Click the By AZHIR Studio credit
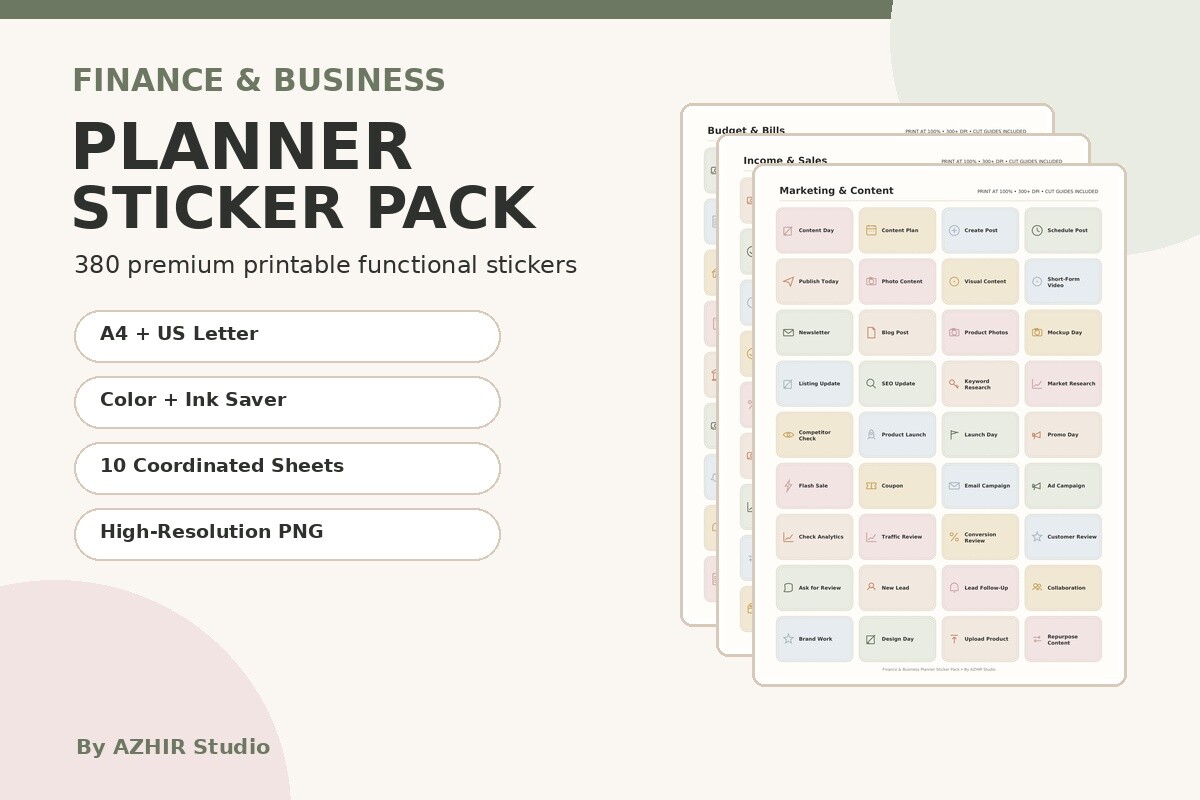This screenshot has width=1200, height=800. coord(173,747)
